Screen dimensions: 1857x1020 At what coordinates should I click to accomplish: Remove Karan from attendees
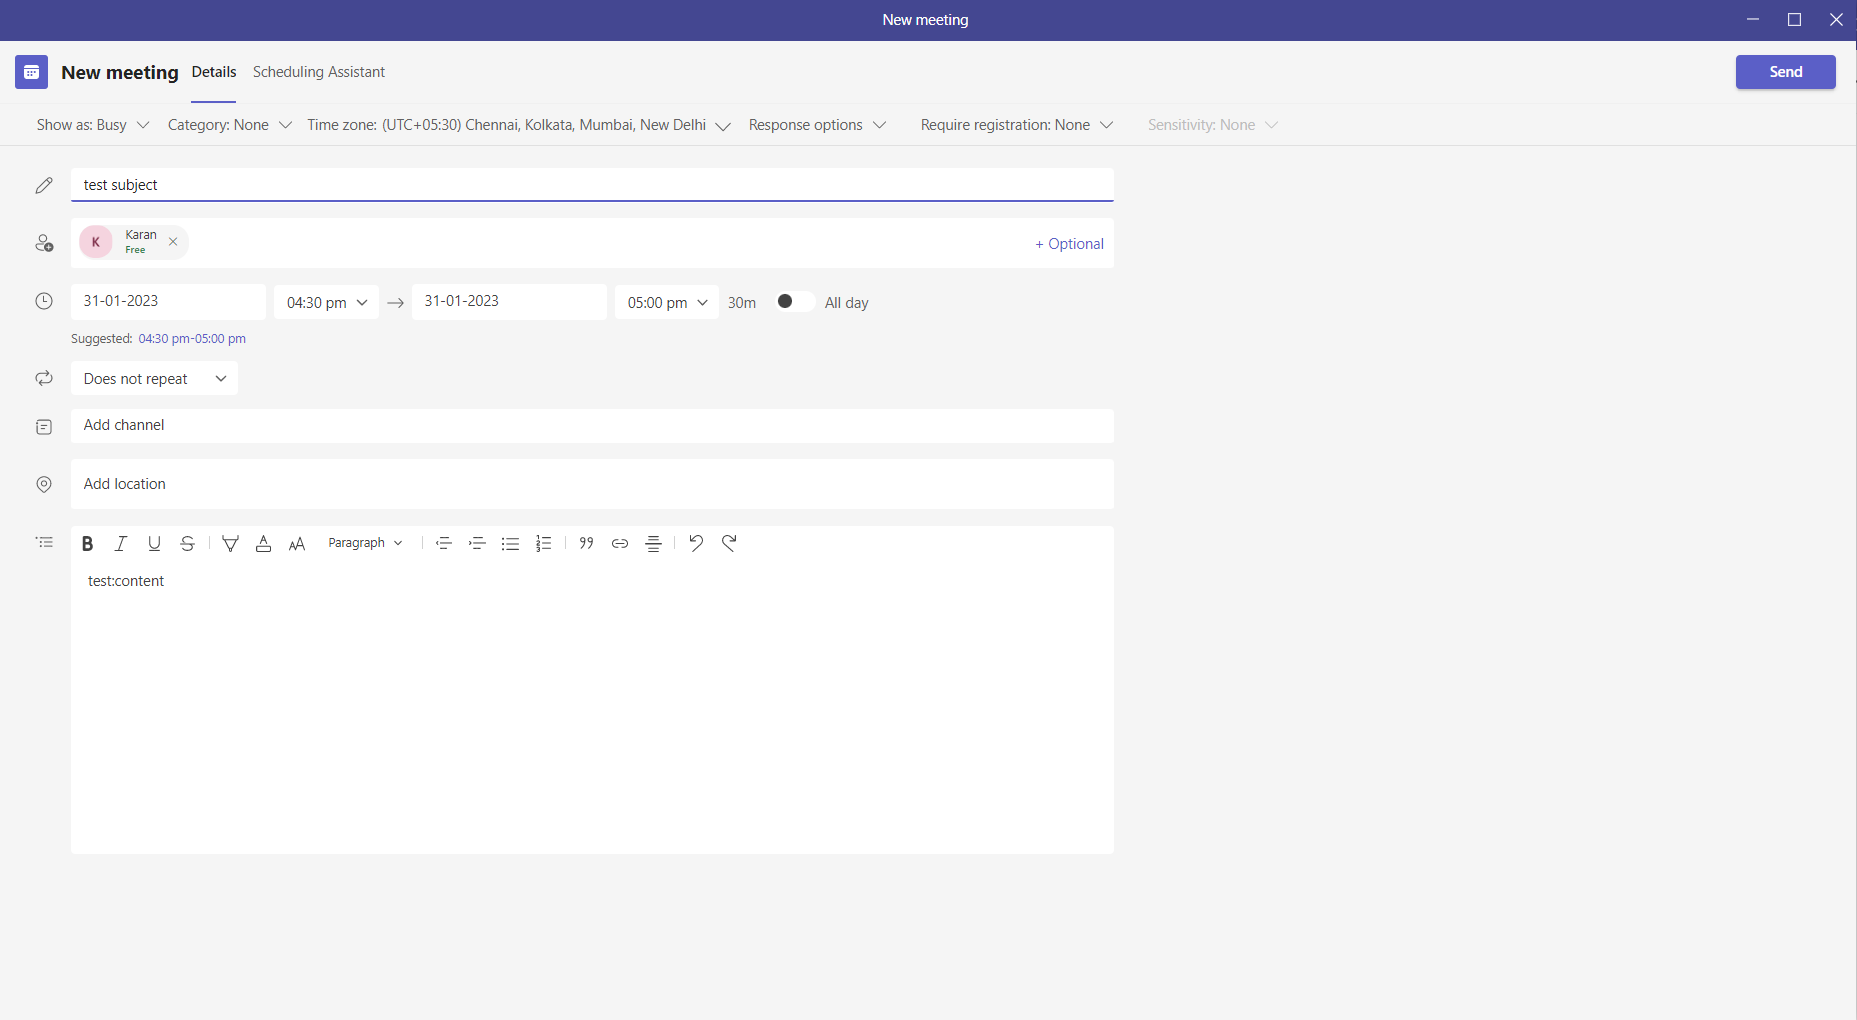pyautogui.click(x=173, y=242)
